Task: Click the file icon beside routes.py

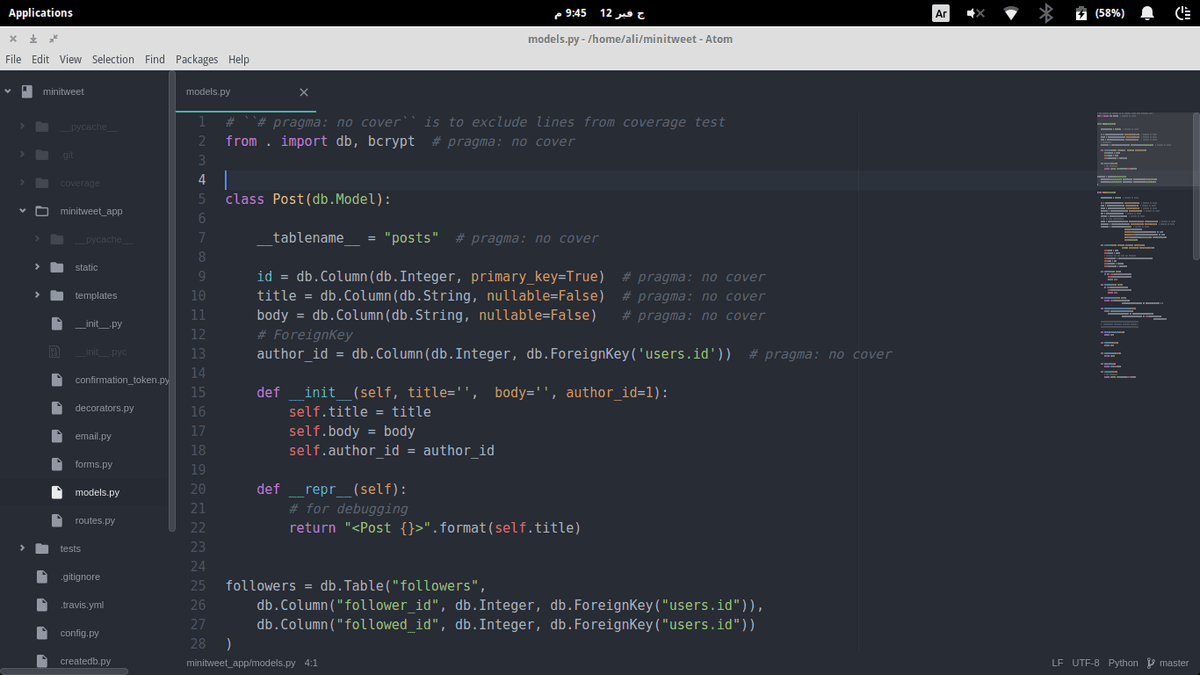Action: point(56,521)
